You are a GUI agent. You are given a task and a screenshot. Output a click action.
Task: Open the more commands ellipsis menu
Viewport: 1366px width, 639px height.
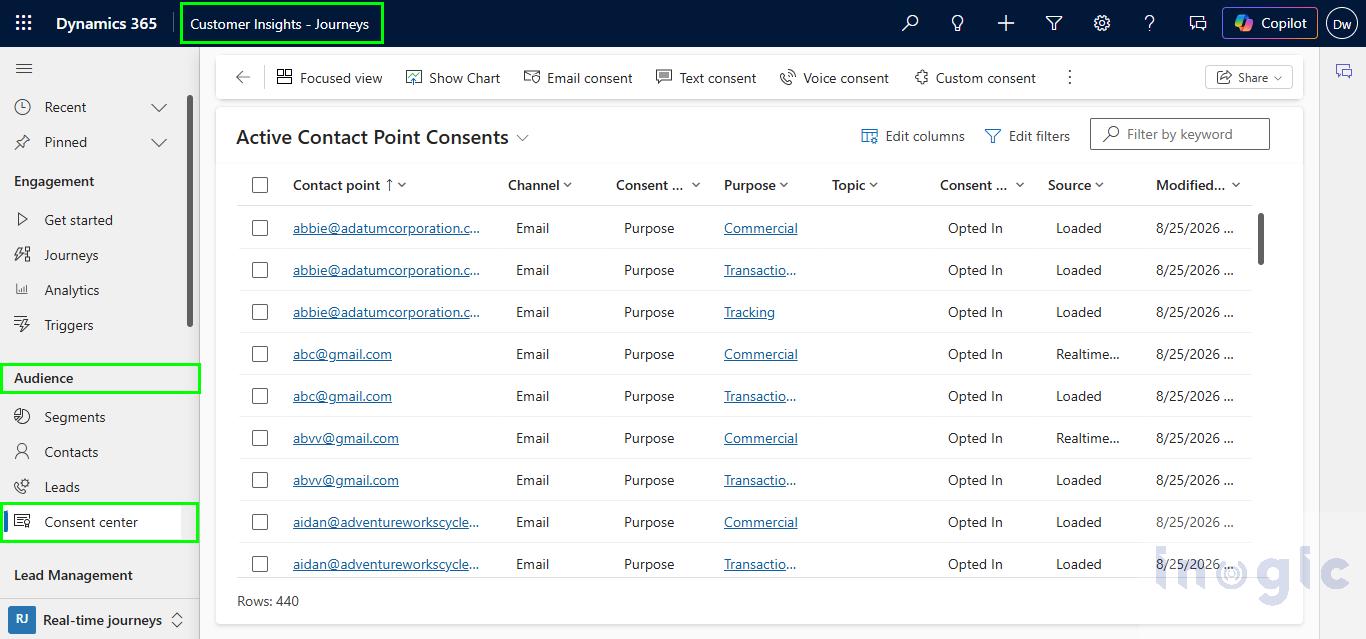pos(1070,77)
